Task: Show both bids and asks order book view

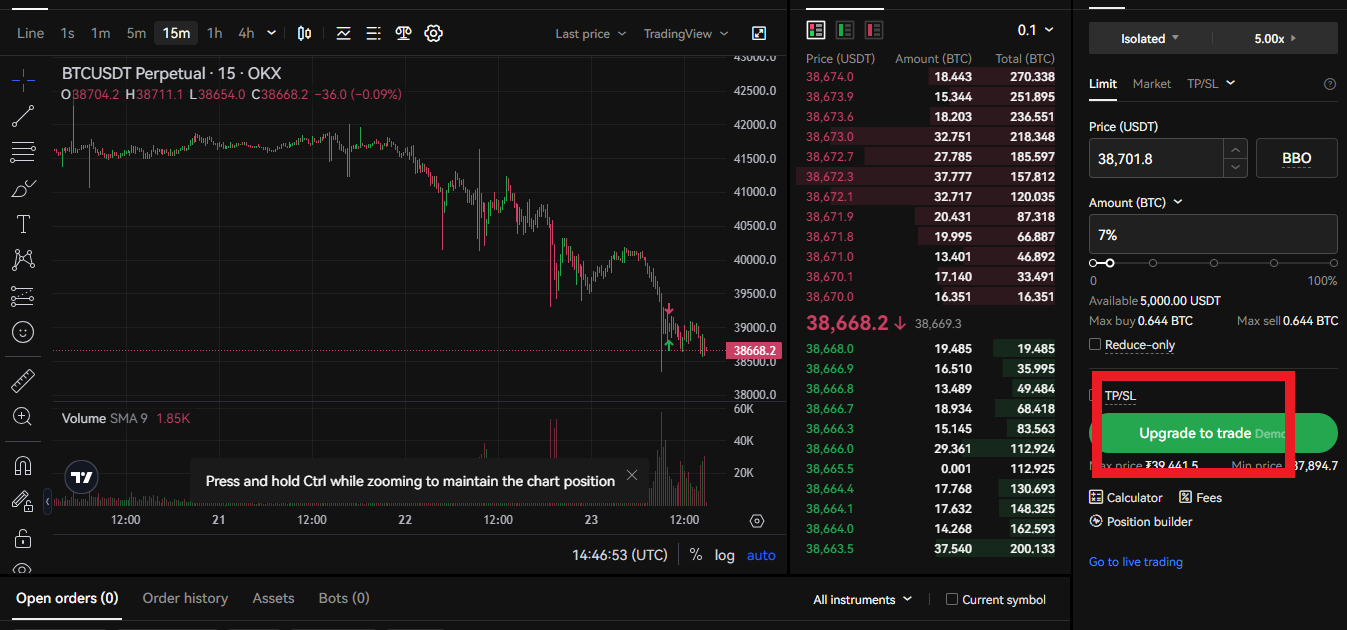Action: (x=816, y=30)
